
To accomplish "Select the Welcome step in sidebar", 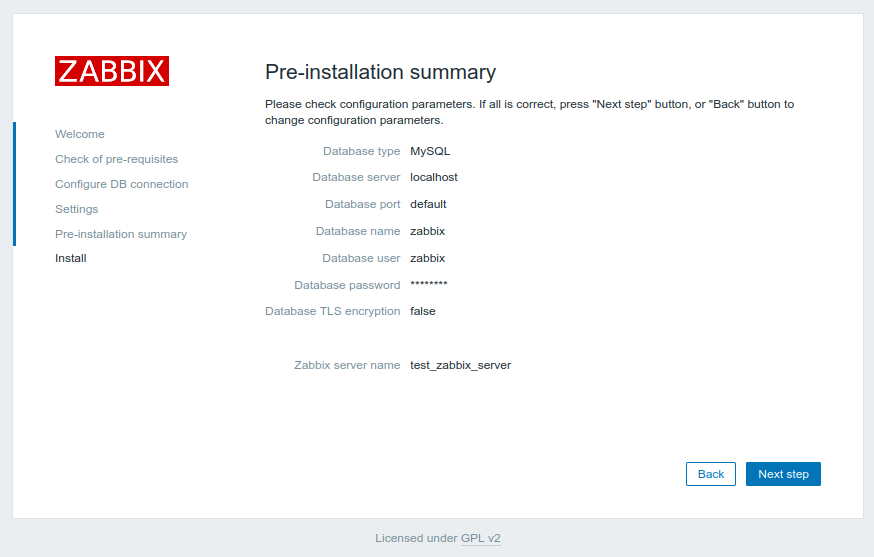I will (80, 134).
